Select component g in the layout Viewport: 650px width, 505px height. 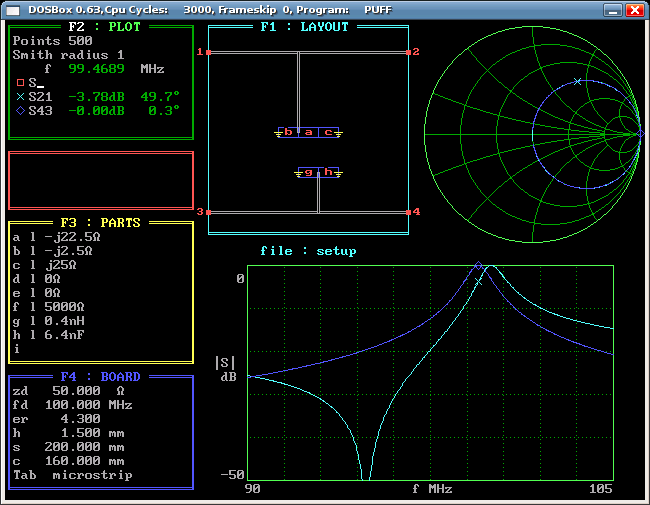308,172
